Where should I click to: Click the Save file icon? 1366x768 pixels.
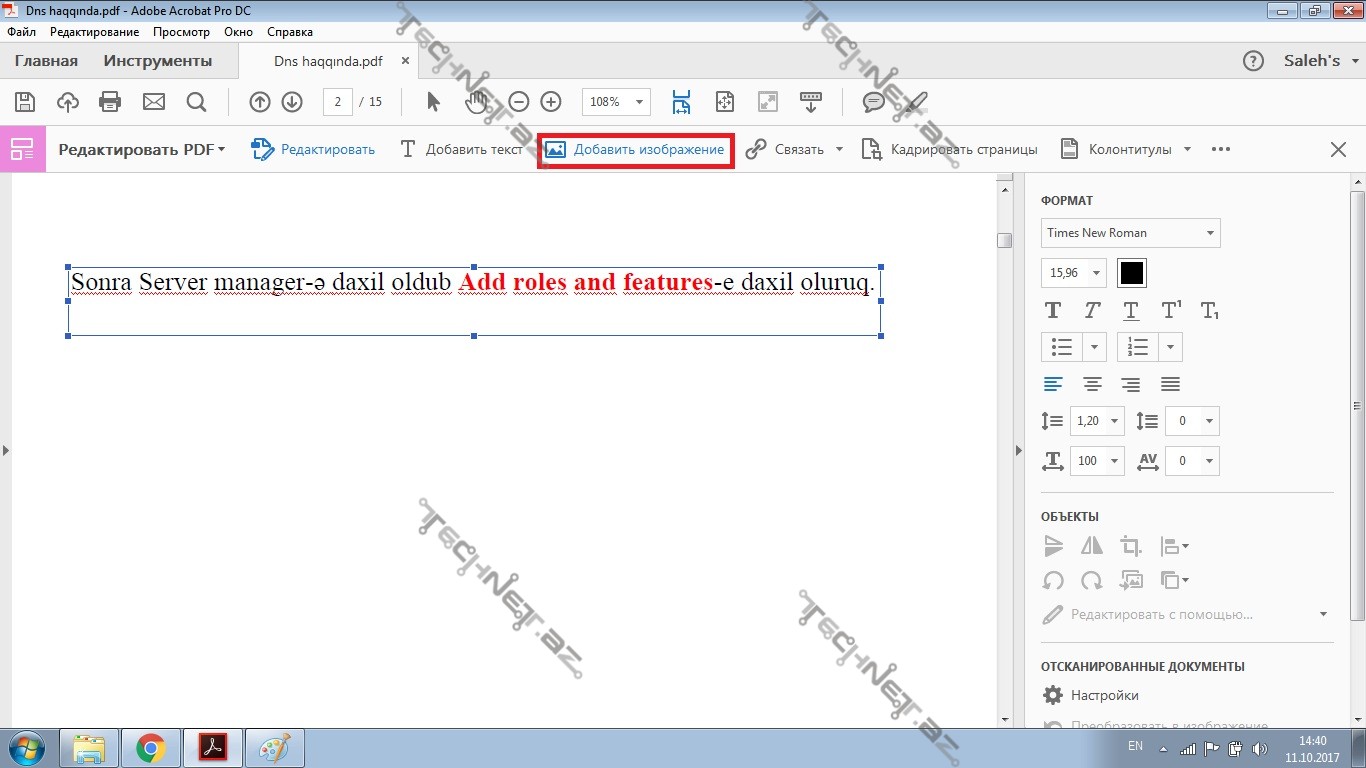point(25,102)
